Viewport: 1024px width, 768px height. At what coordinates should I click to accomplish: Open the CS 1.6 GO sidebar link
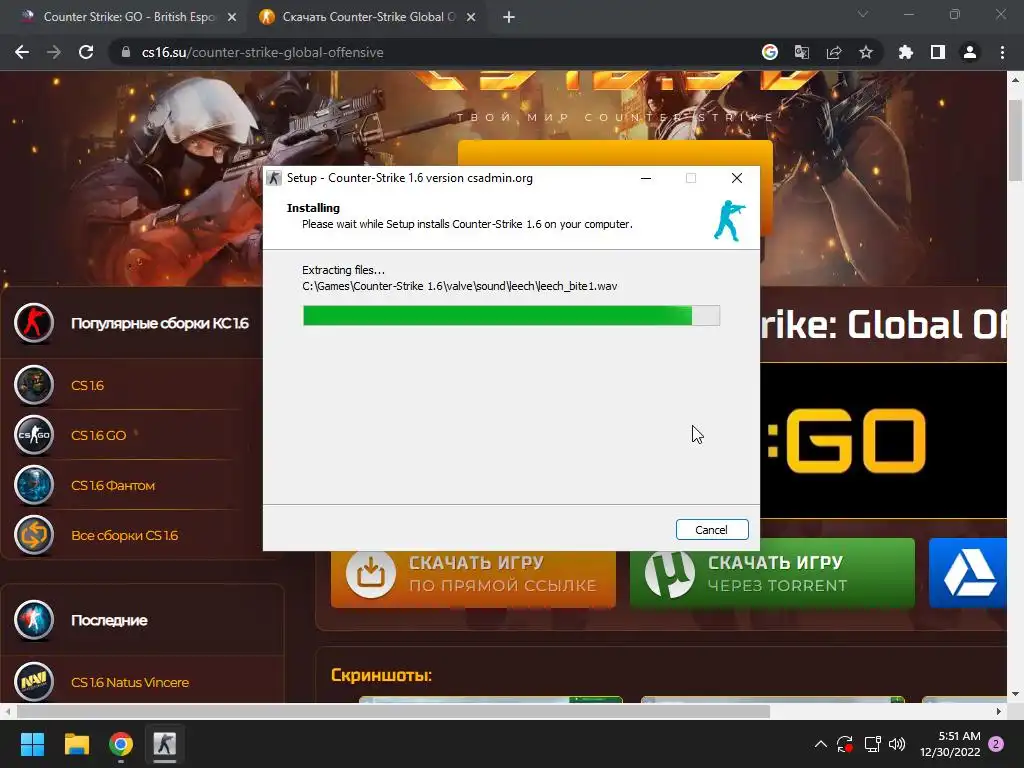(99, 436)
